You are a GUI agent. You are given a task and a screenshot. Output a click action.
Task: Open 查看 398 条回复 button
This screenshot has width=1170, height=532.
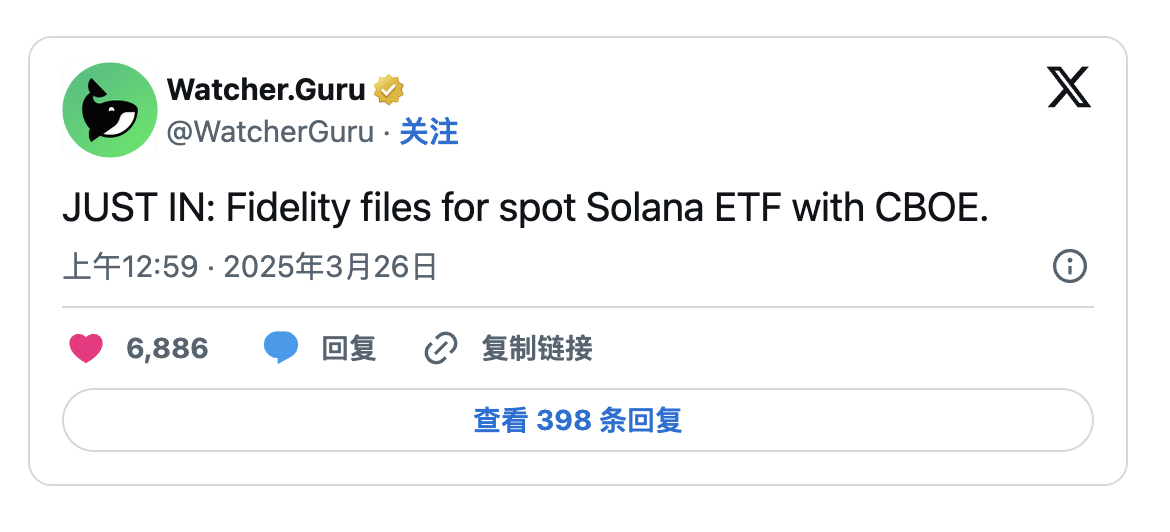point(578,420)
